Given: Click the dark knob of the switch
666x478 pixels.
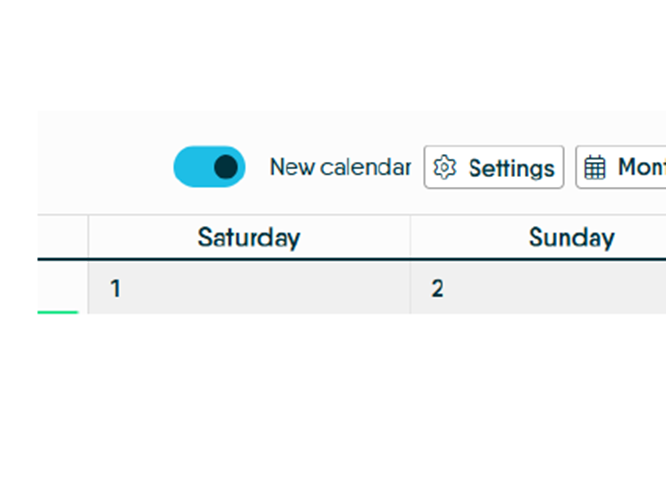Looking at the screenshot, I should coord(226,167).
